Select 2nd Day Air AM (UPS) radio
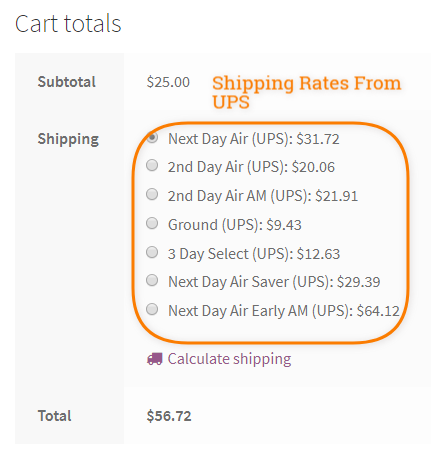The image size is (439, 464). pyautogui.click(x=152, y=194)
